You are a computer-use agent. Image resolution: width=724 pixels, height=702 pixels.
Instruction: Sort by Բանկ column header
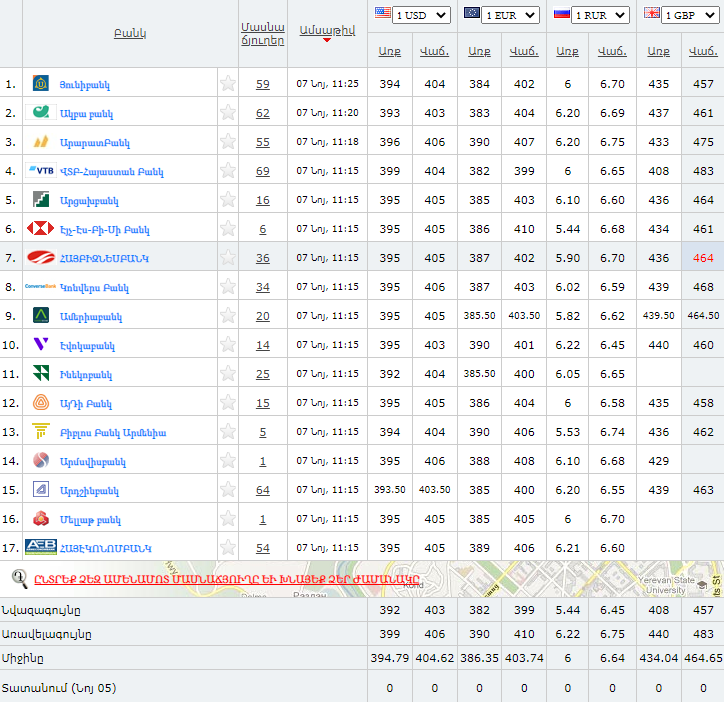pyautogui.click(x=130, y=33)
